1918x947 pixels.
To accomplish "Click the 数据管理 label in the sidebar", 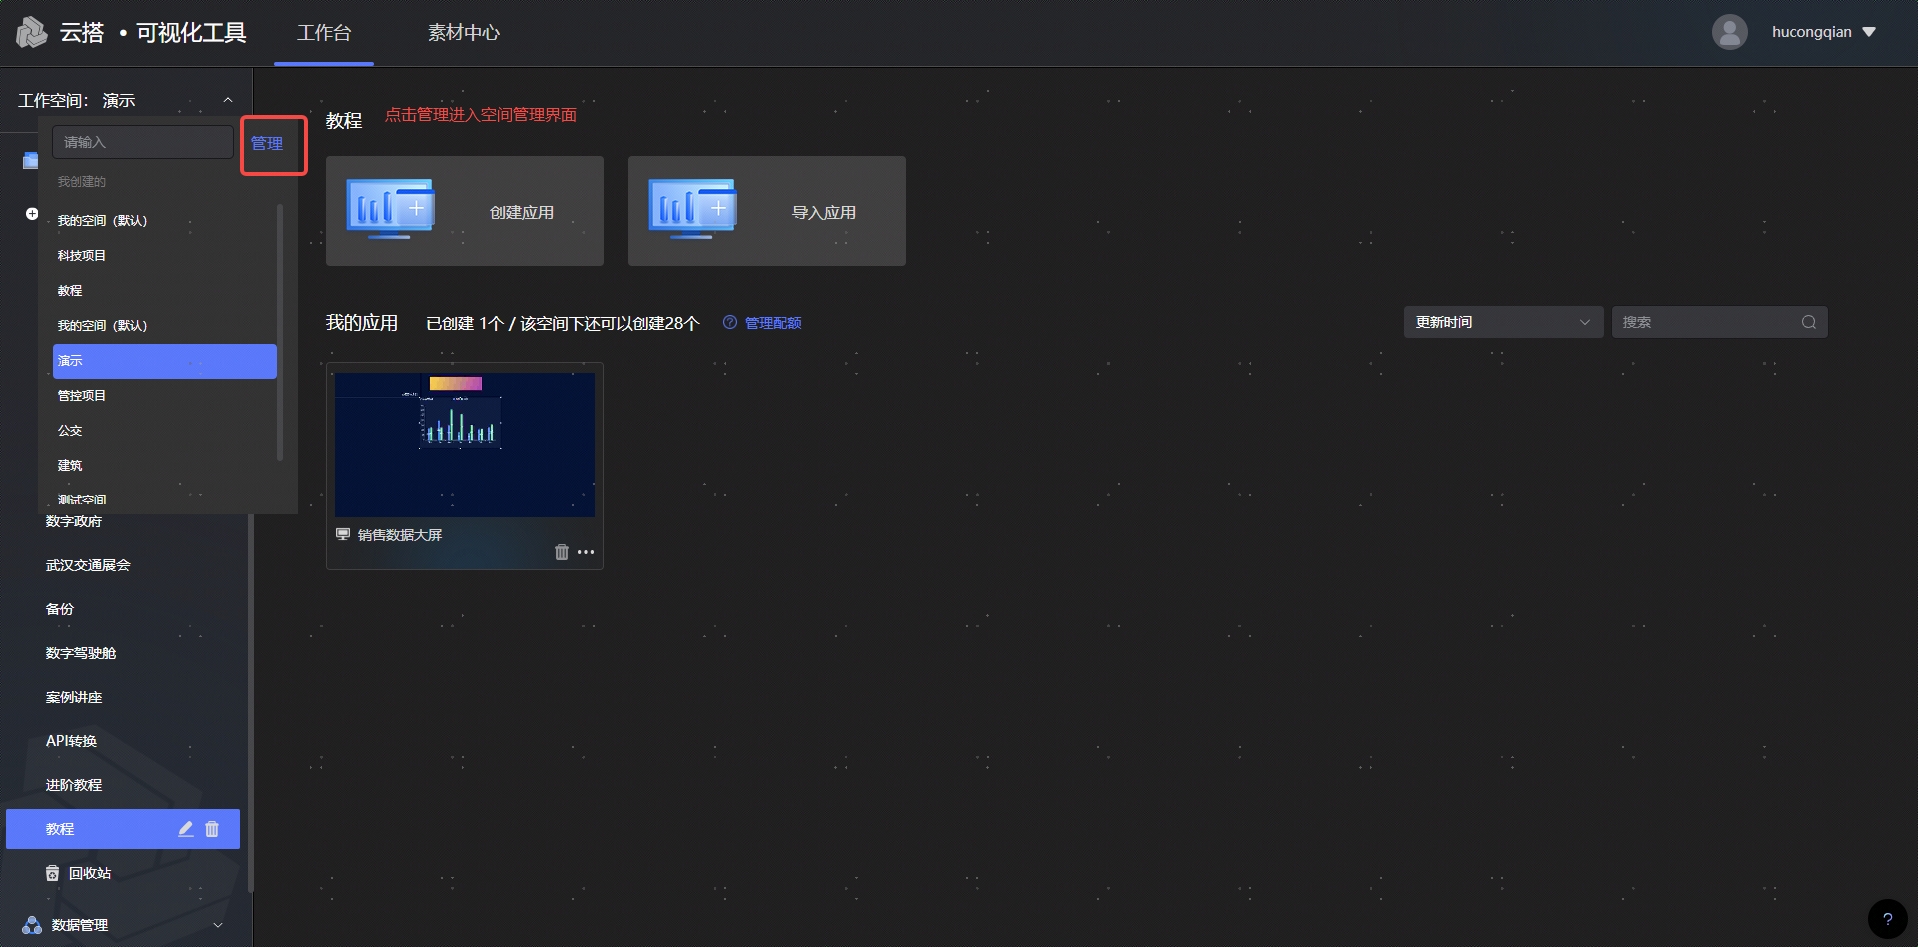I will click(80, 925).
